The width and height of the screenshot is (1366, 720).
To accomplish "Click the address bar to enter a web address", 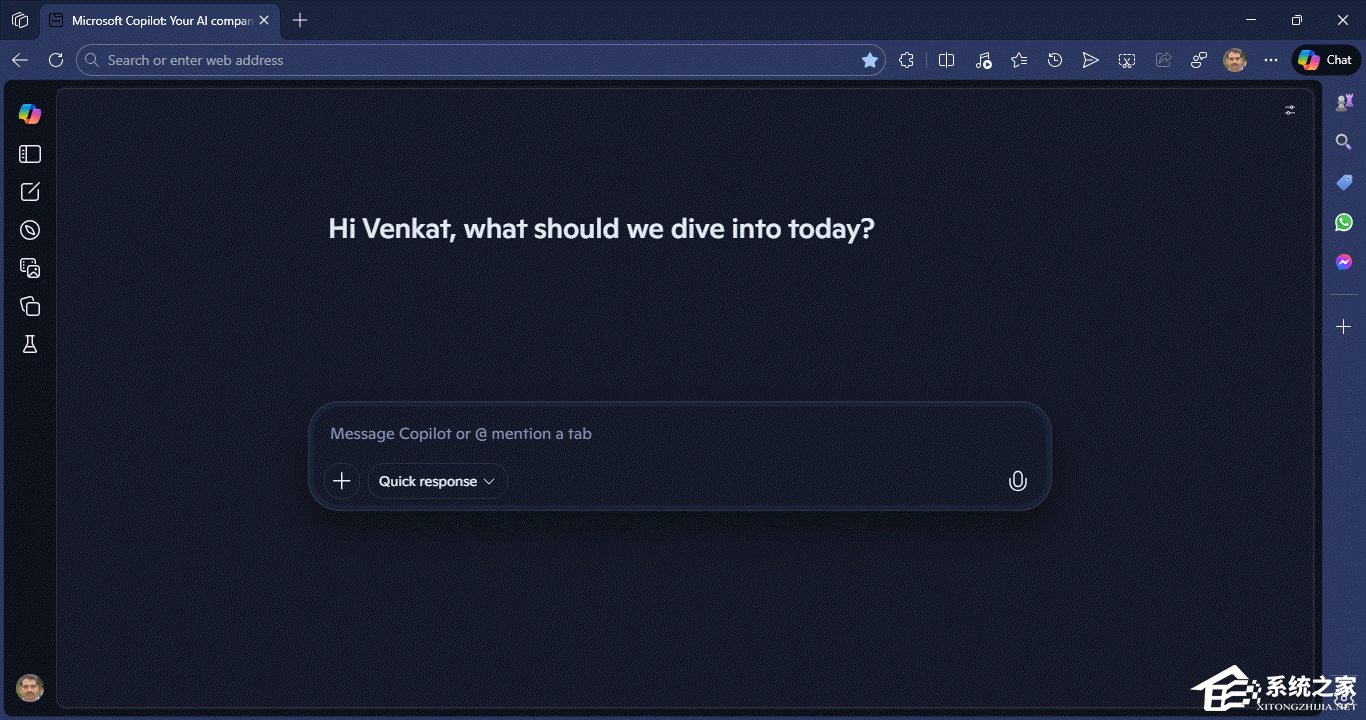I will [480, 60].
